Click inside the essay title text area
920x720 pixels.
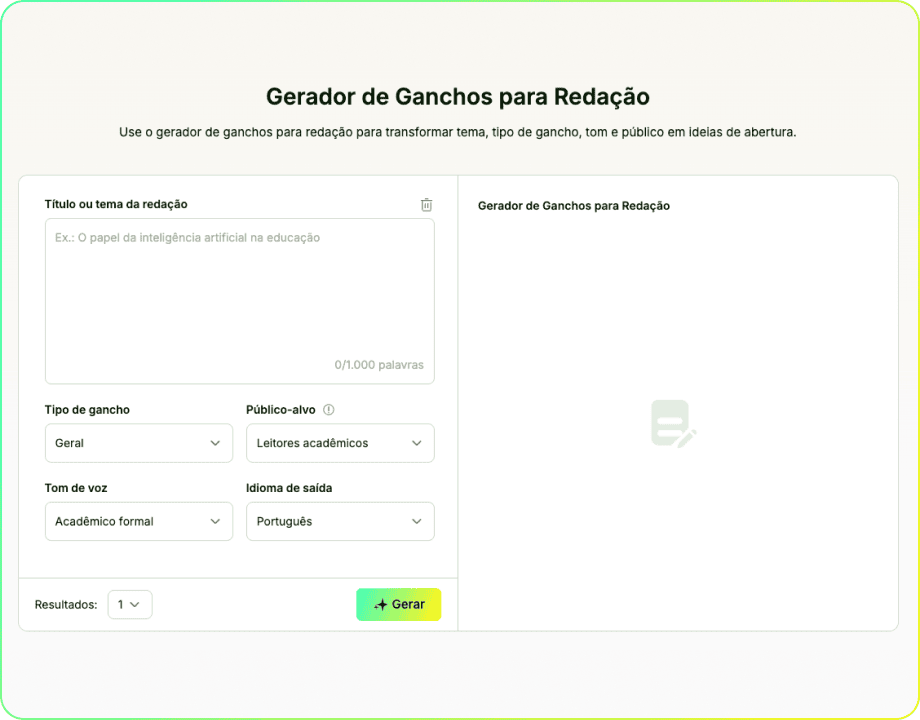tap(239, 301)
